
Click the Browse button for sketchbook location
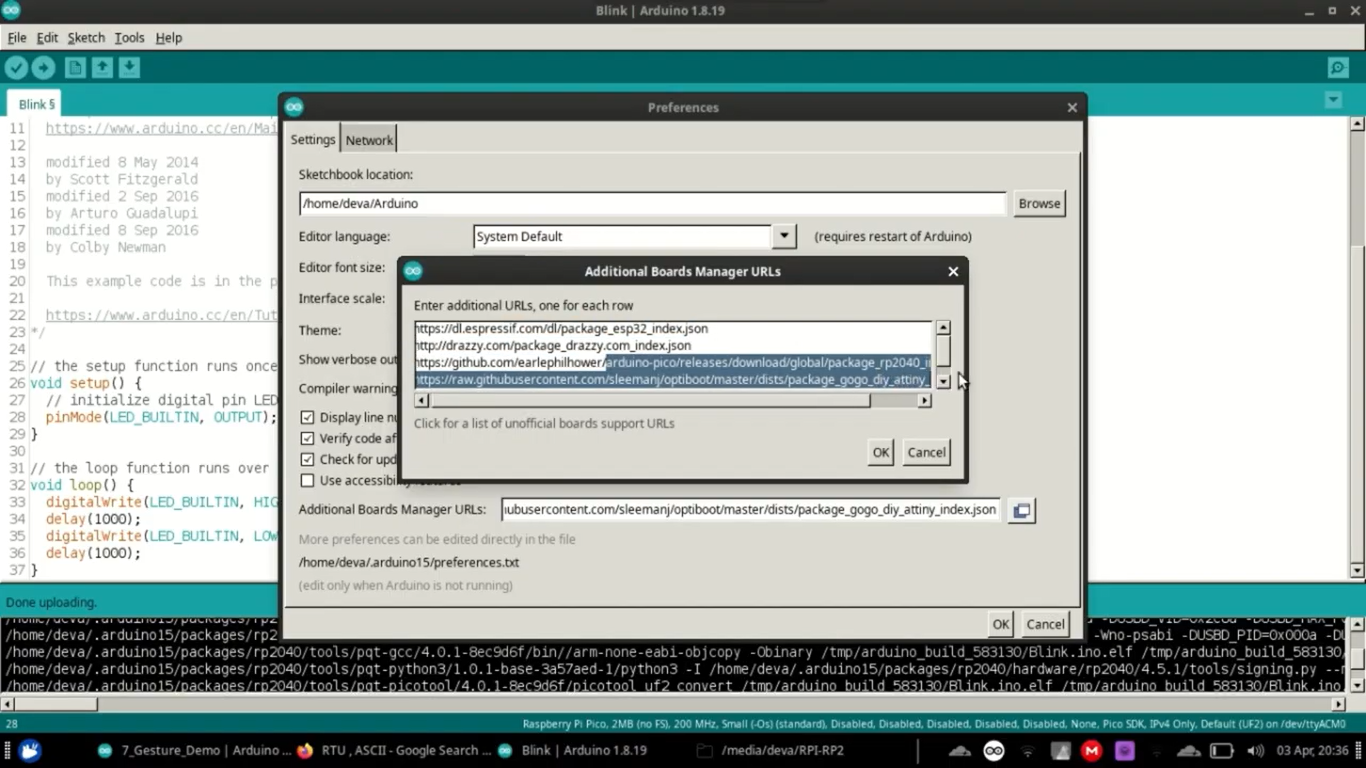click(x=1039, y=203)
